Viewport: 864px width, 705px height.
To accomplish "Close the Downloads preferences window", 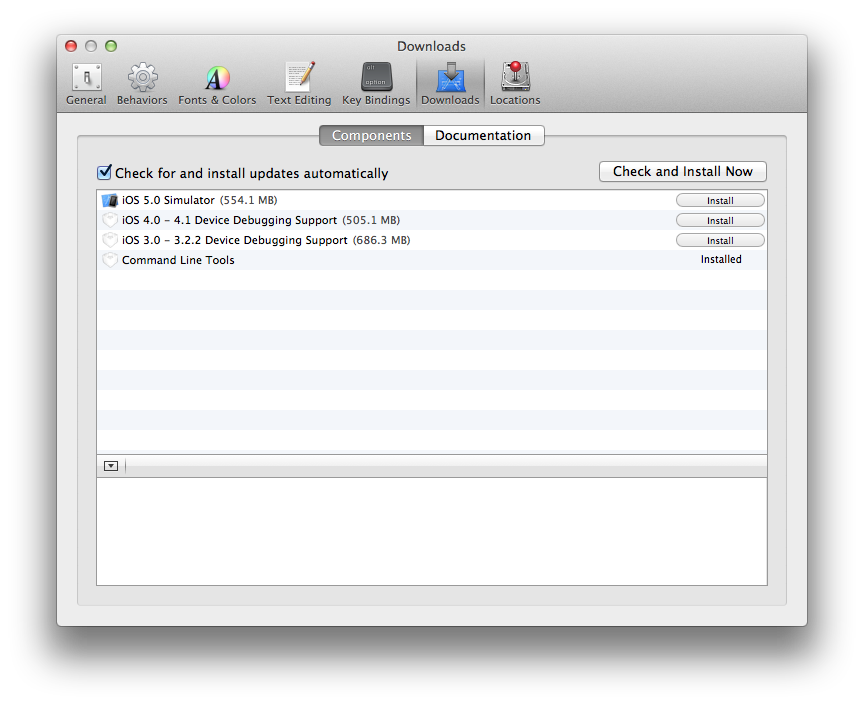I will point(71,46).
